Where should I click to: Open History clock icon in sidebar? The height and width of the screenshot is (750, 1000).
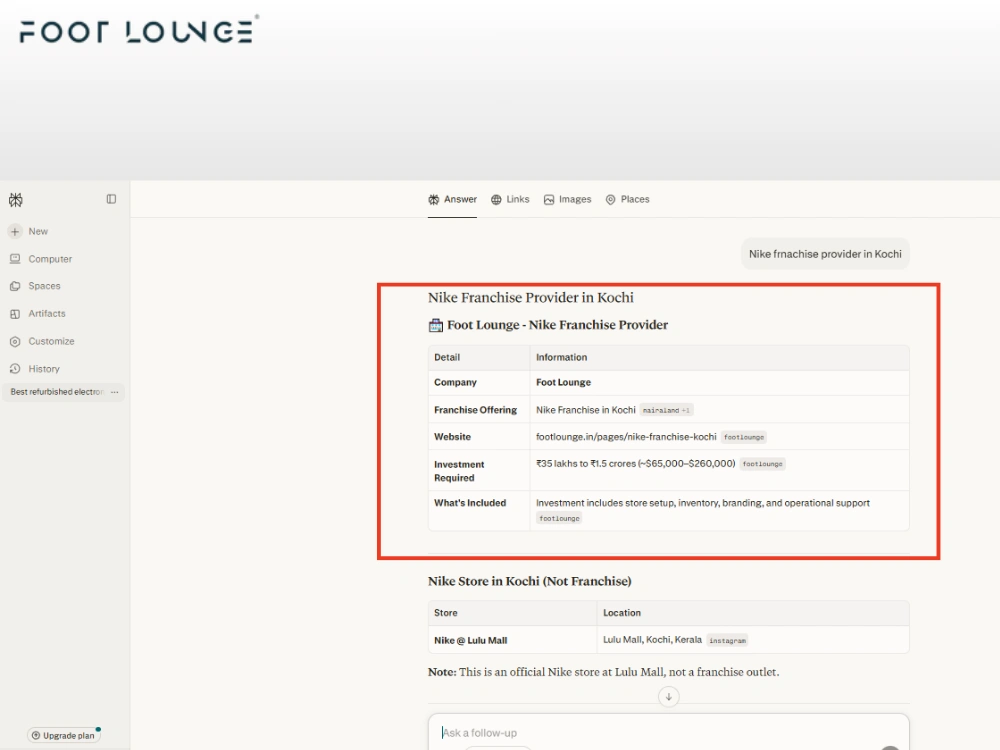tap(15, 369)
